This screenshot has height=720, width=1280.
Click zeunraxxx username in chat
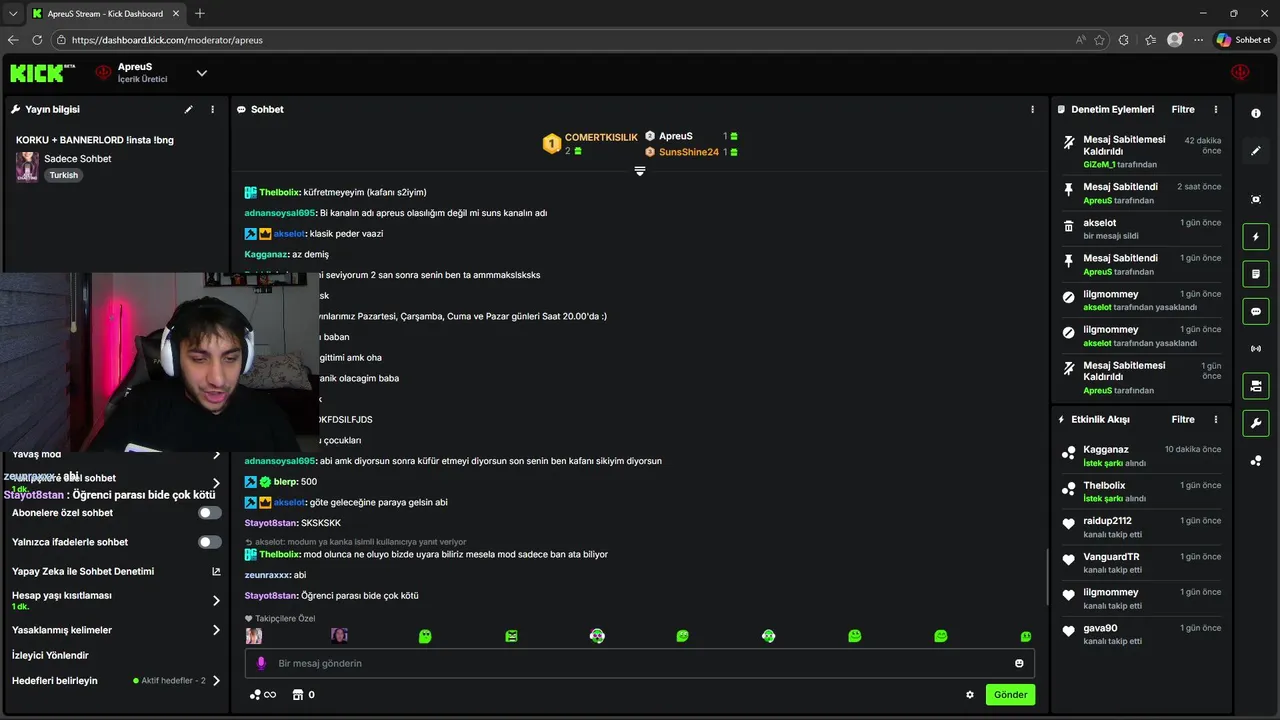tap(267, 575)
